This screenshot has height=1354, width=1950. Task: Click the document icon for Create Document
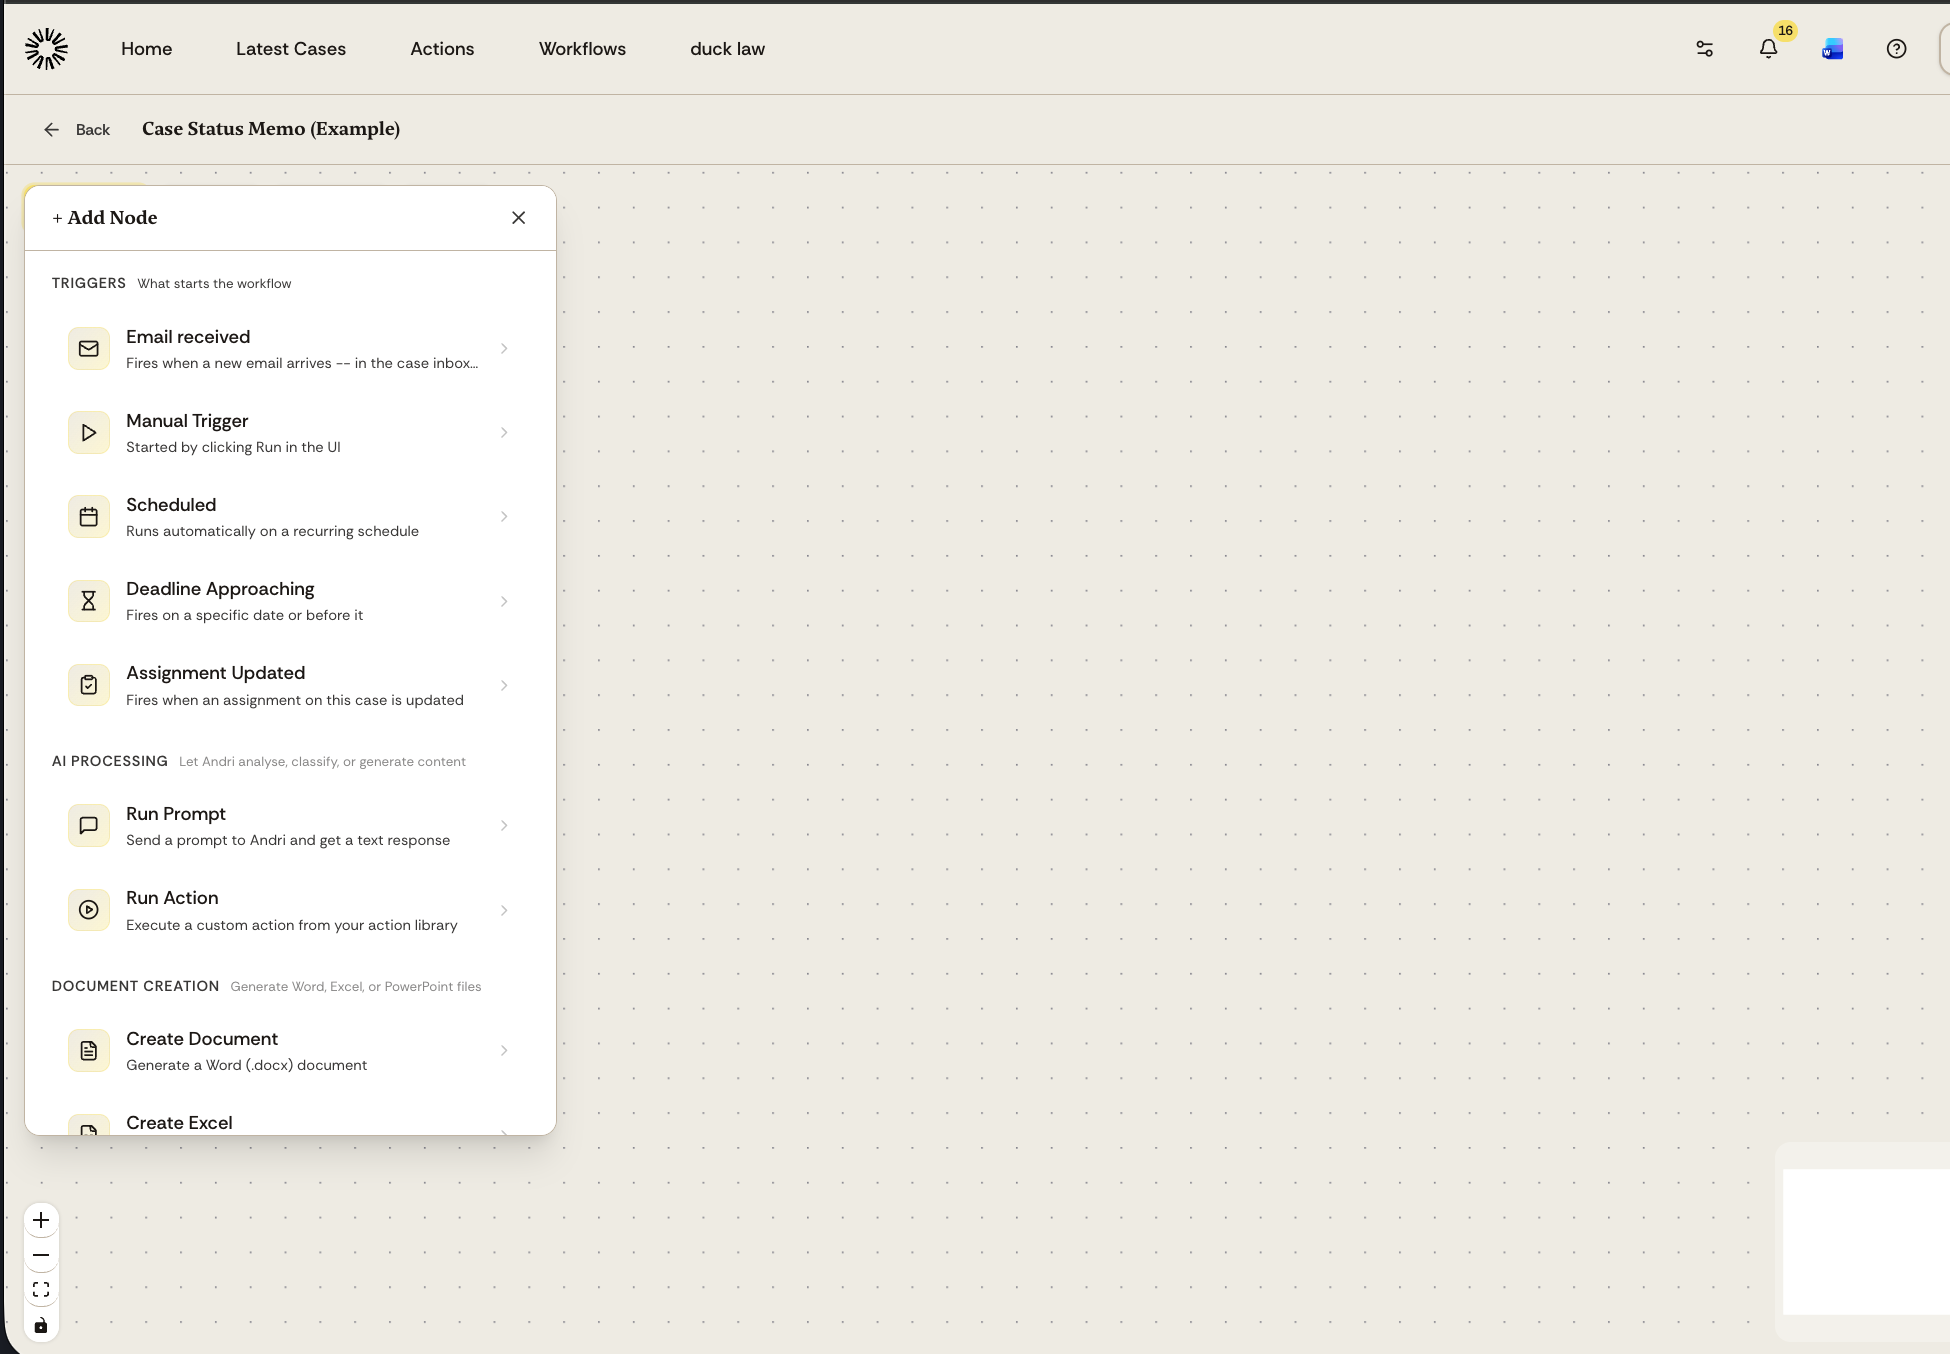(89, 1051)
